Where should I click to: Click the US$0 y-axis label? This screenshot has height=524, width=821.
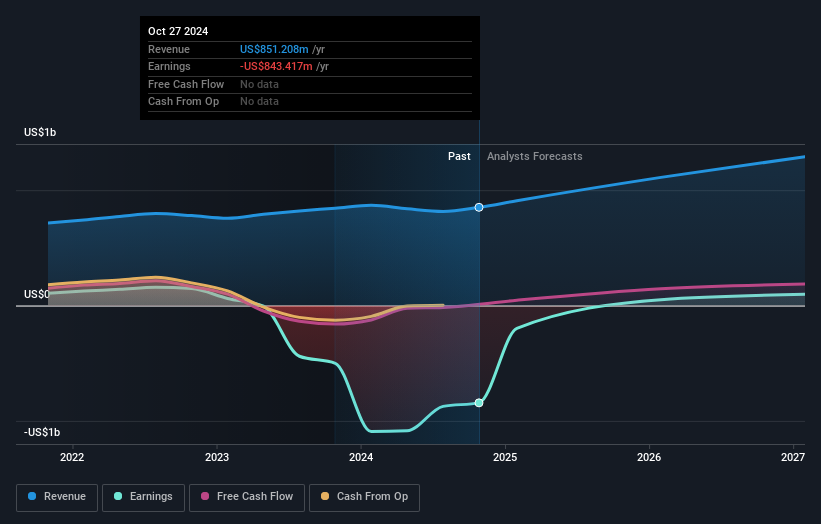pyautogui.click(x=37, y=294)
